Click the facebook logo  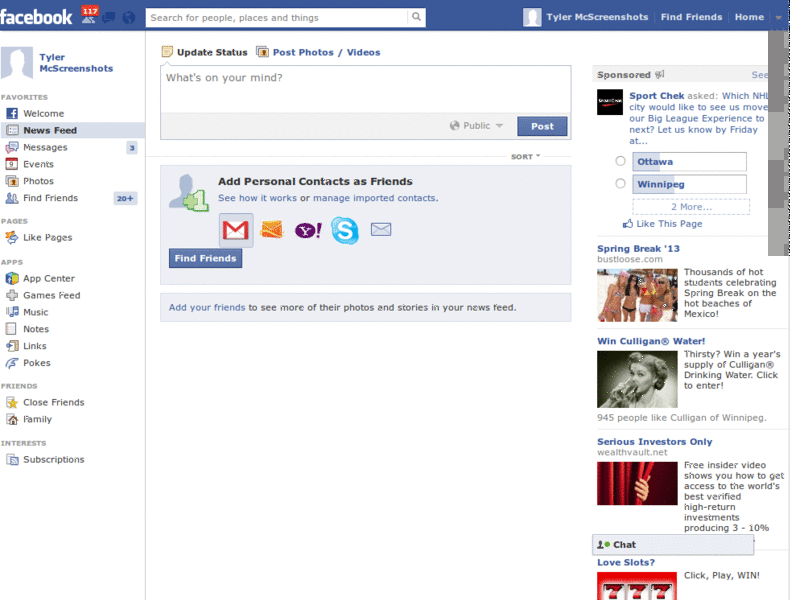pos(36,17)
